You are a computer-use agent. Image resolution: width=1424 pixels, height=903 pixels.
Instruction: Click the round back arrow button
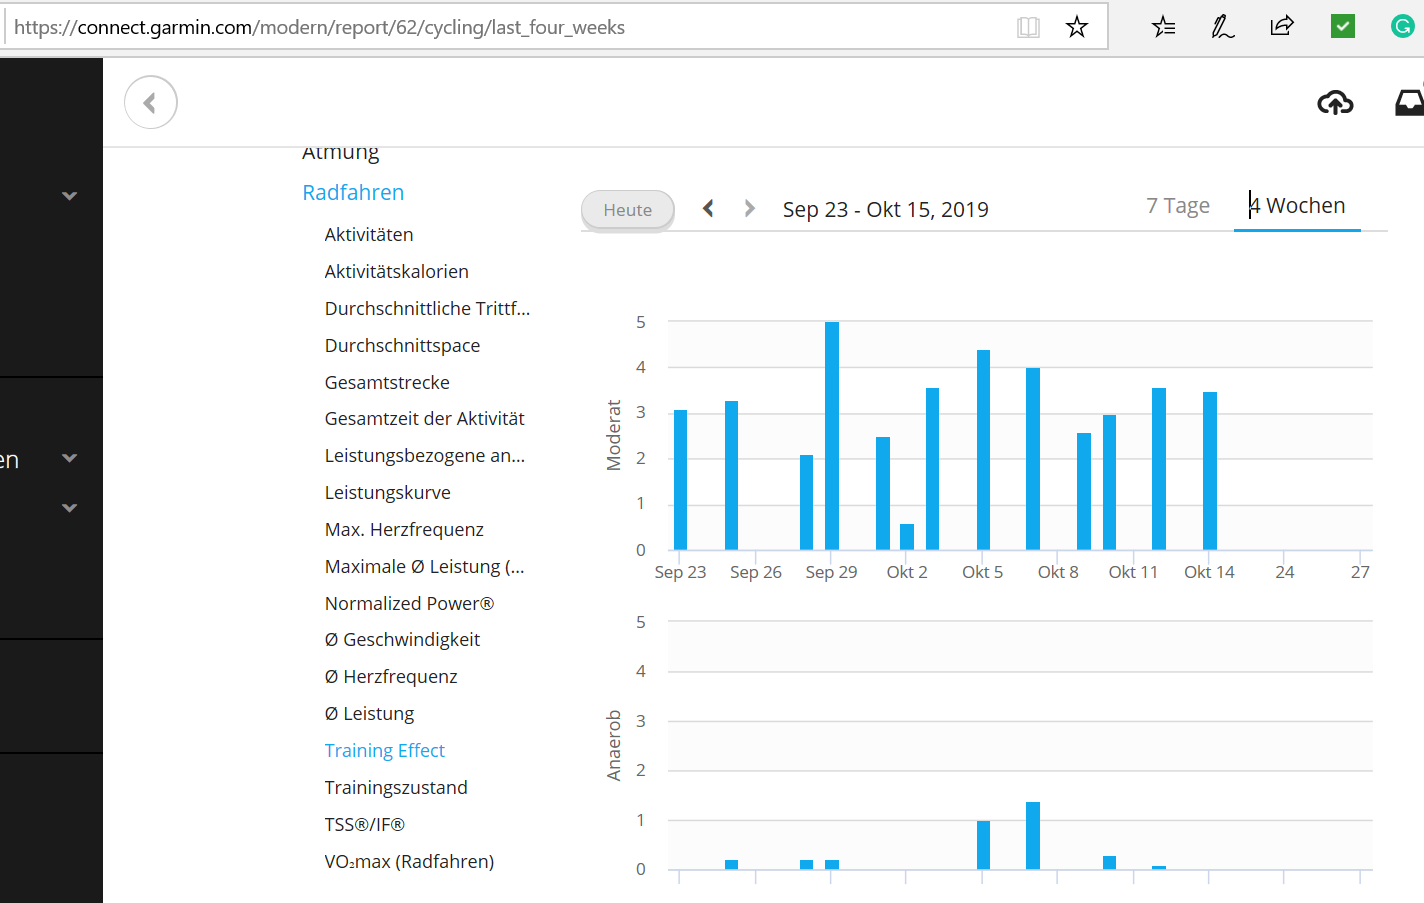151,102
